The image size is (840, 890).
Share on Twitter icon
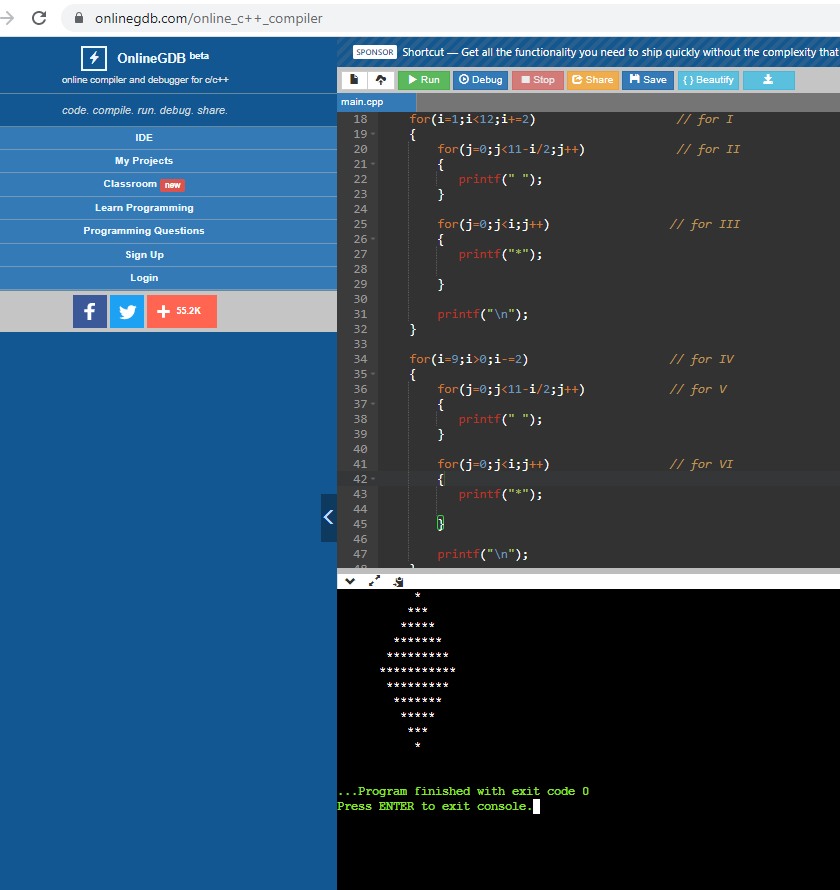click(x=127, y=312)
